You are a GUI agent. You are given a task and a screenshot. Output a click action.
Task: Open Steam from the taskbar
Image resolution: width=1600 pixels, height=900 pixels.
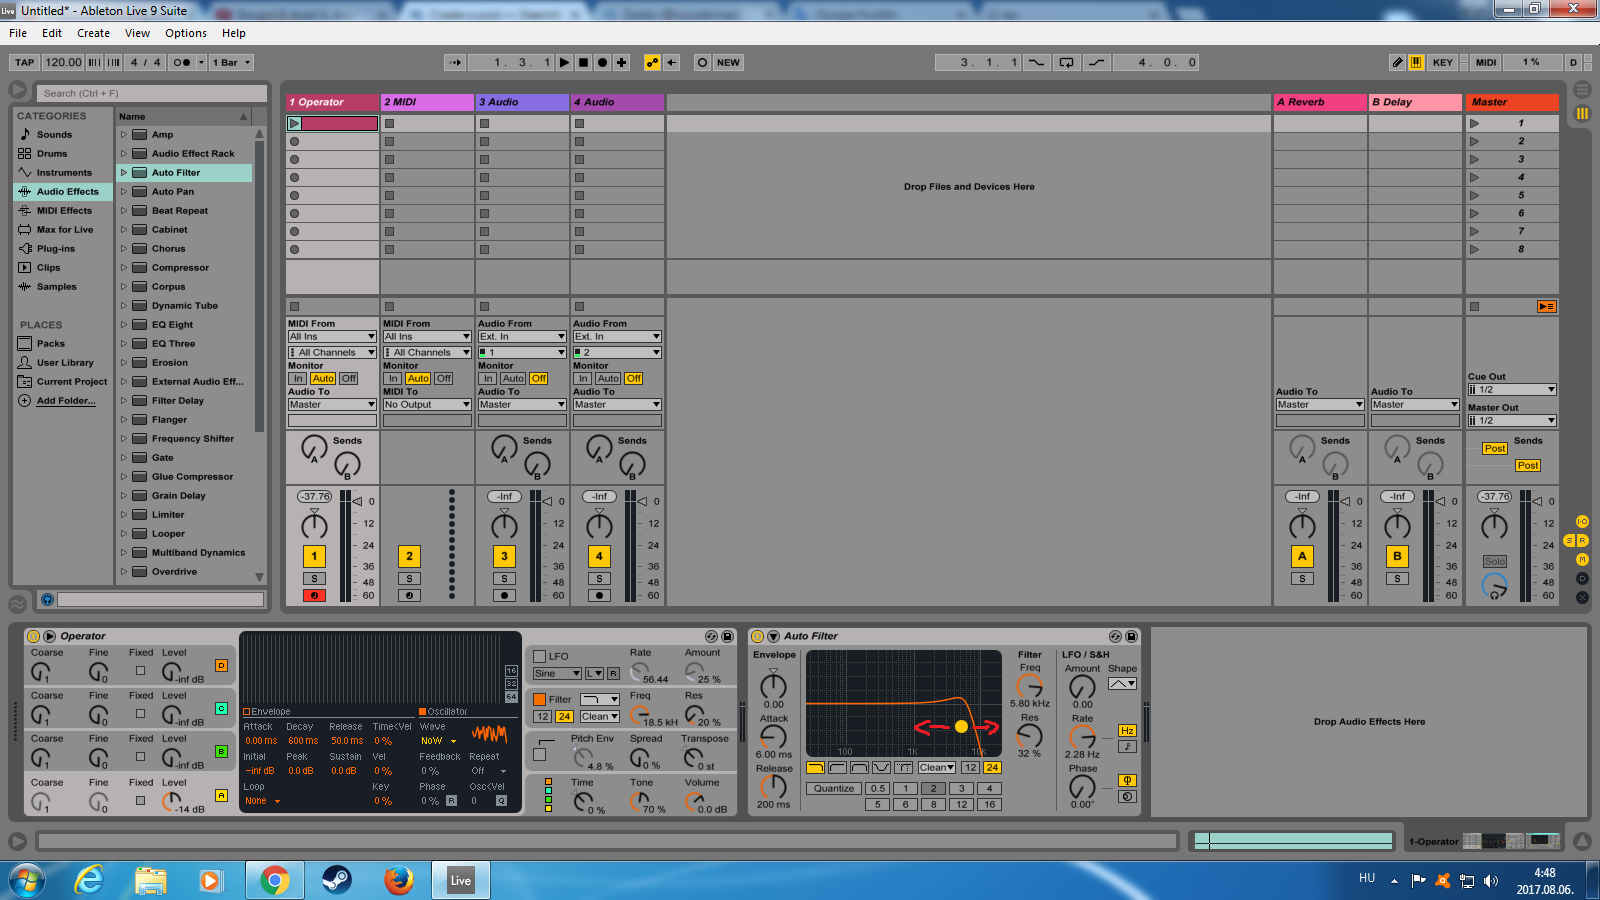(336, 880)
